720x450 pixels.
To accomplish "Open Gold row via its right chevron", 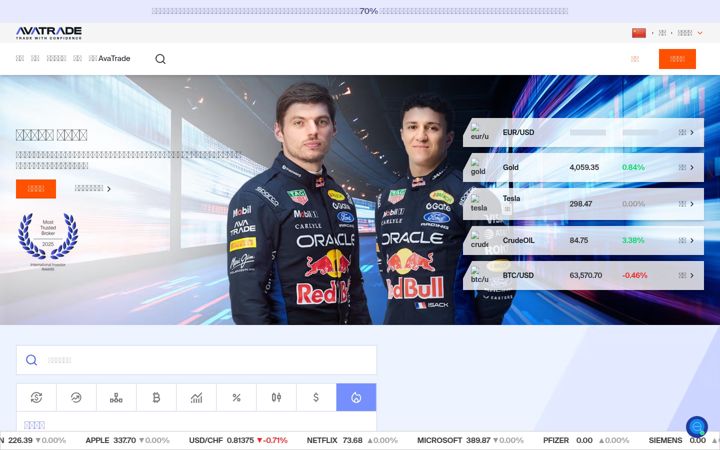I will (692, 168).
